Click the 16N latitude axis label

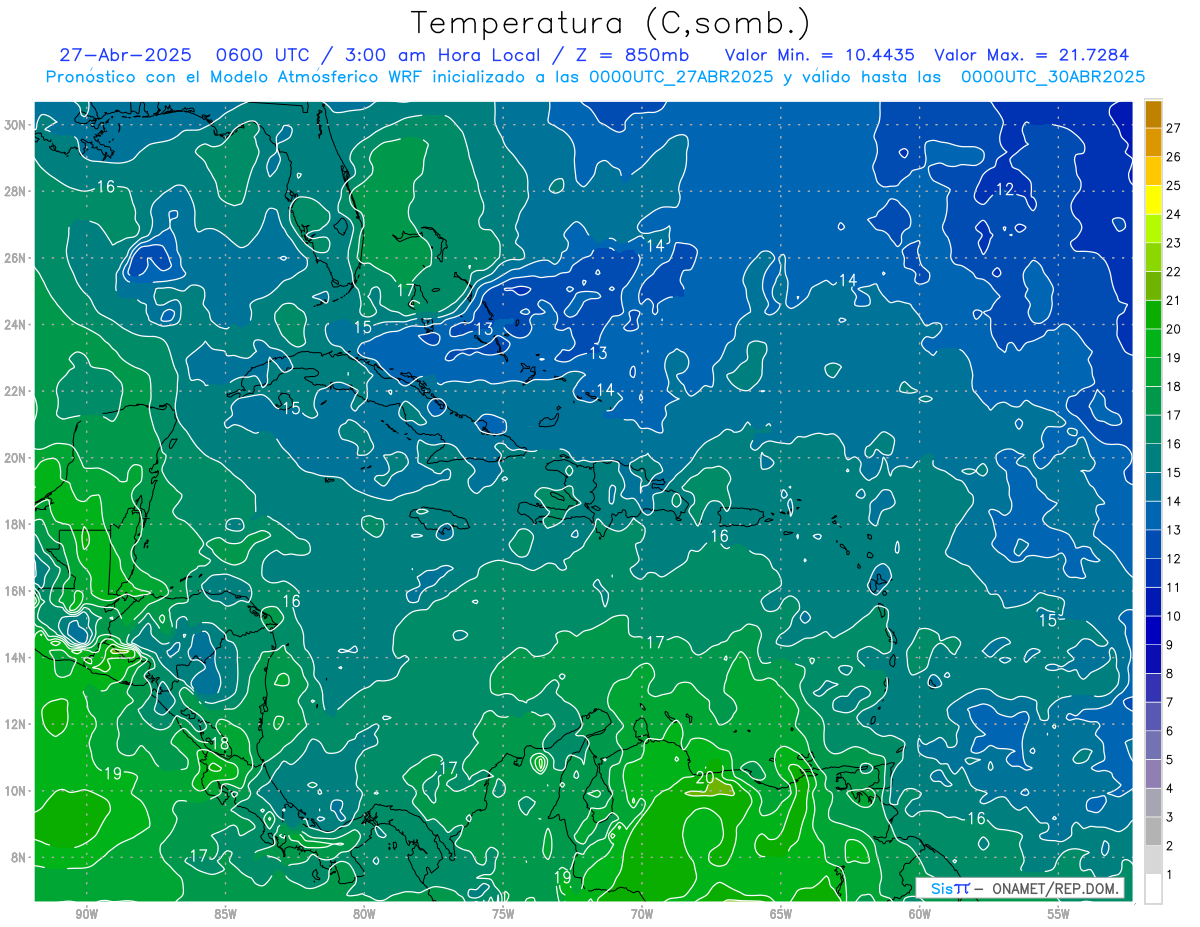(15, 591)
